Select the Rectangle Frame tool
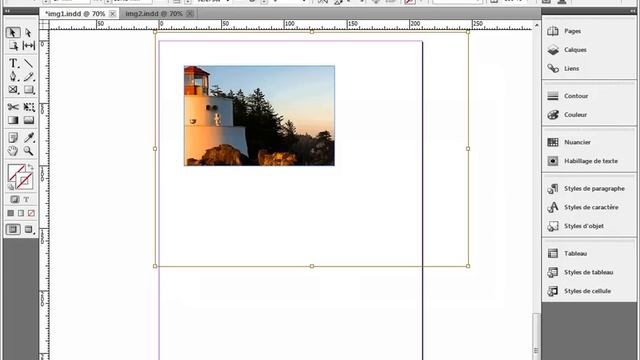This screenshot has width=640, height=360. point(13,89)
